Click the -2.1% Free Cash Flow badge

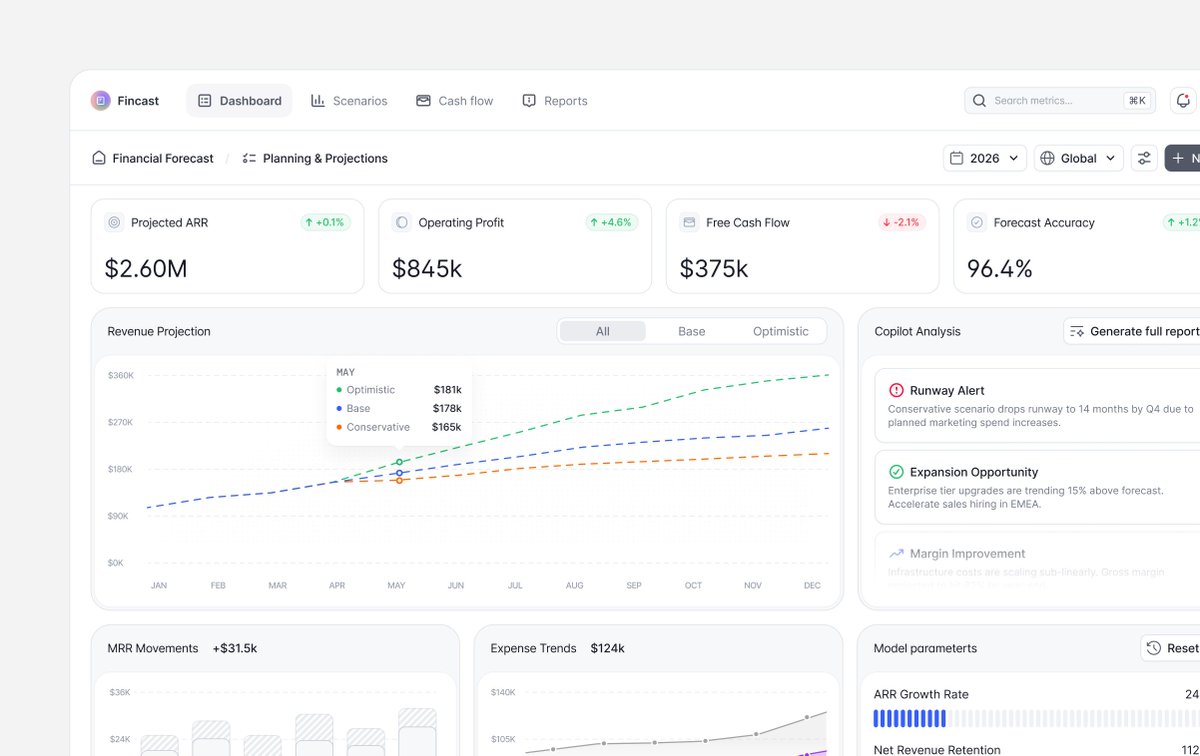click(x=901, y=222)
